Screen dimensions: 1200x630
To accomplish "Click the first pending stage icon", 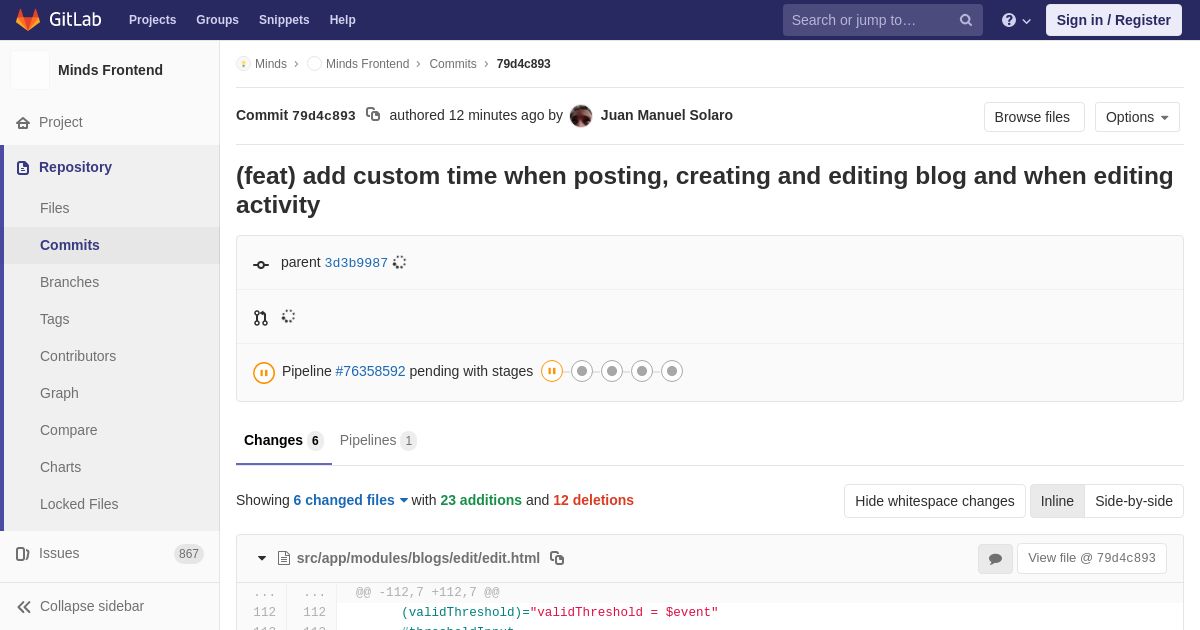I will [x=552, y=371].
